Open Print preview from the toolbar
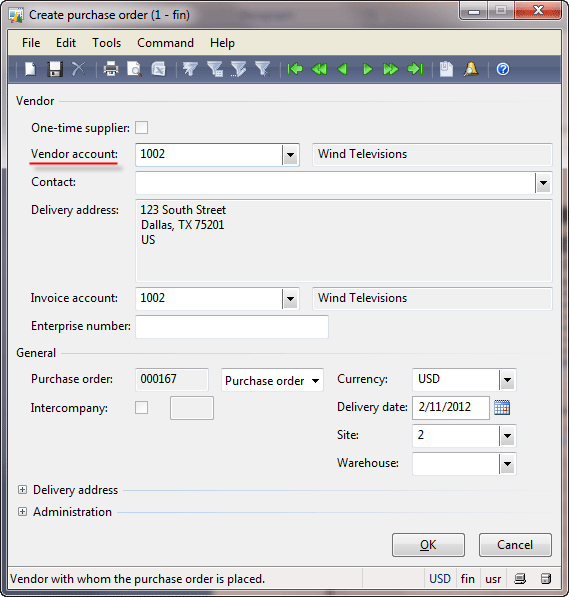 tap(134, 69)
